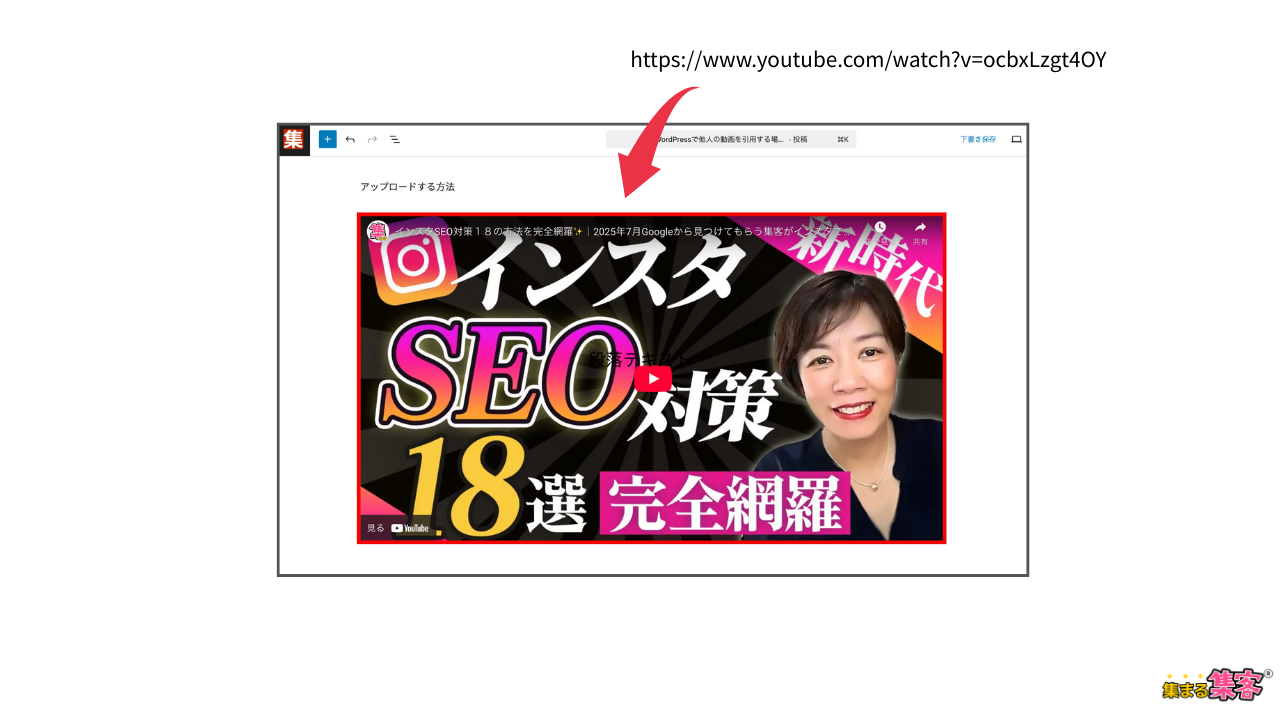Open the document overview list icon

395,139
